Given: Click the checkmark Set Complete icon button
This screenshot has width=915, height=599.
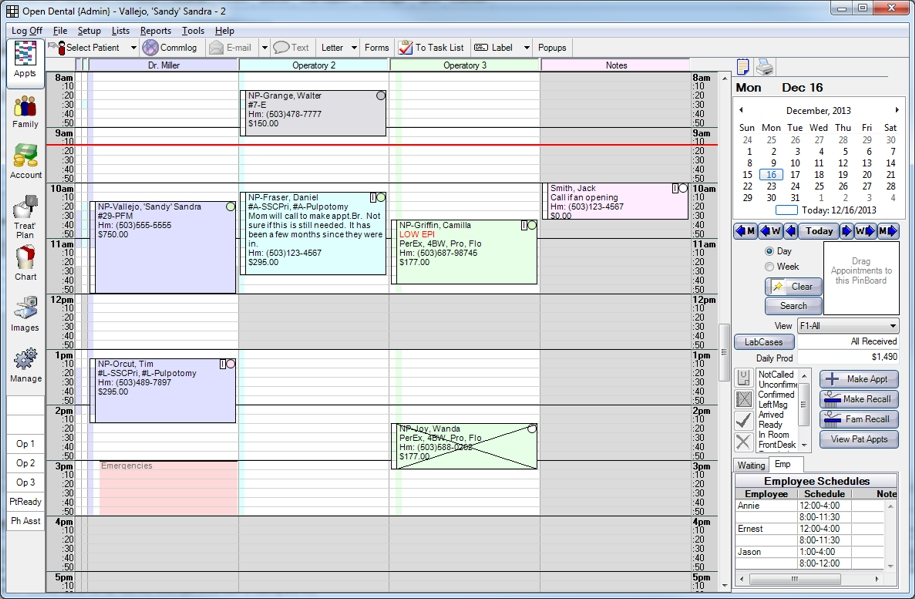Looking at the screenshot, I should pos(743,420).
